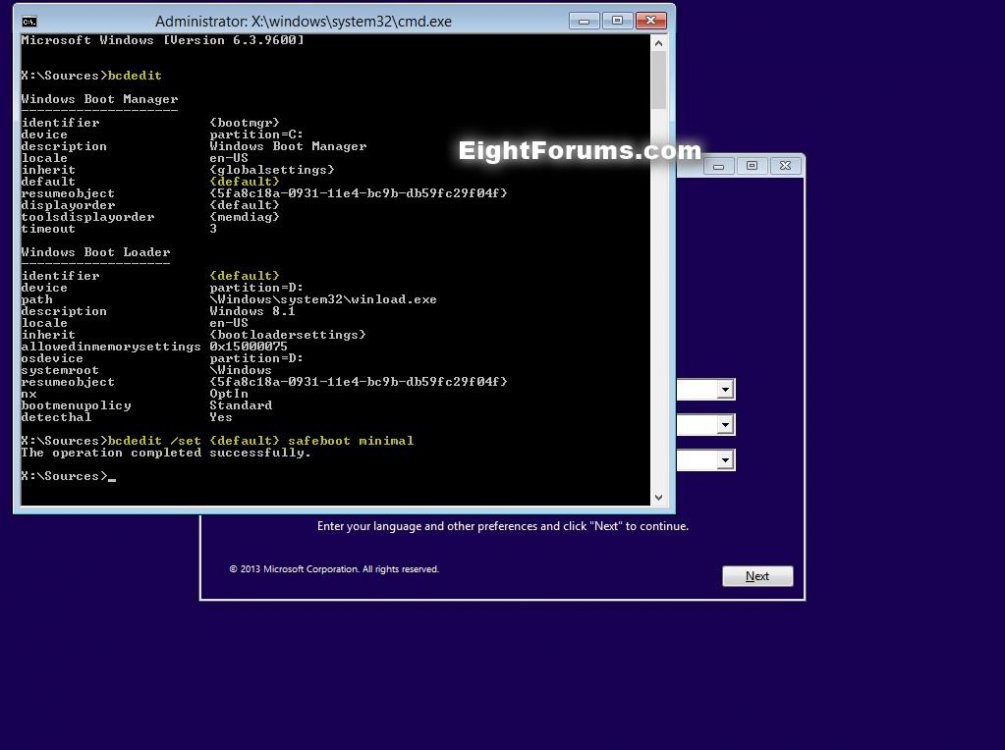Screen dimensions: 1005x750
Task: Click the cmd scrollbar up arrow
Action: coord(658,43)
